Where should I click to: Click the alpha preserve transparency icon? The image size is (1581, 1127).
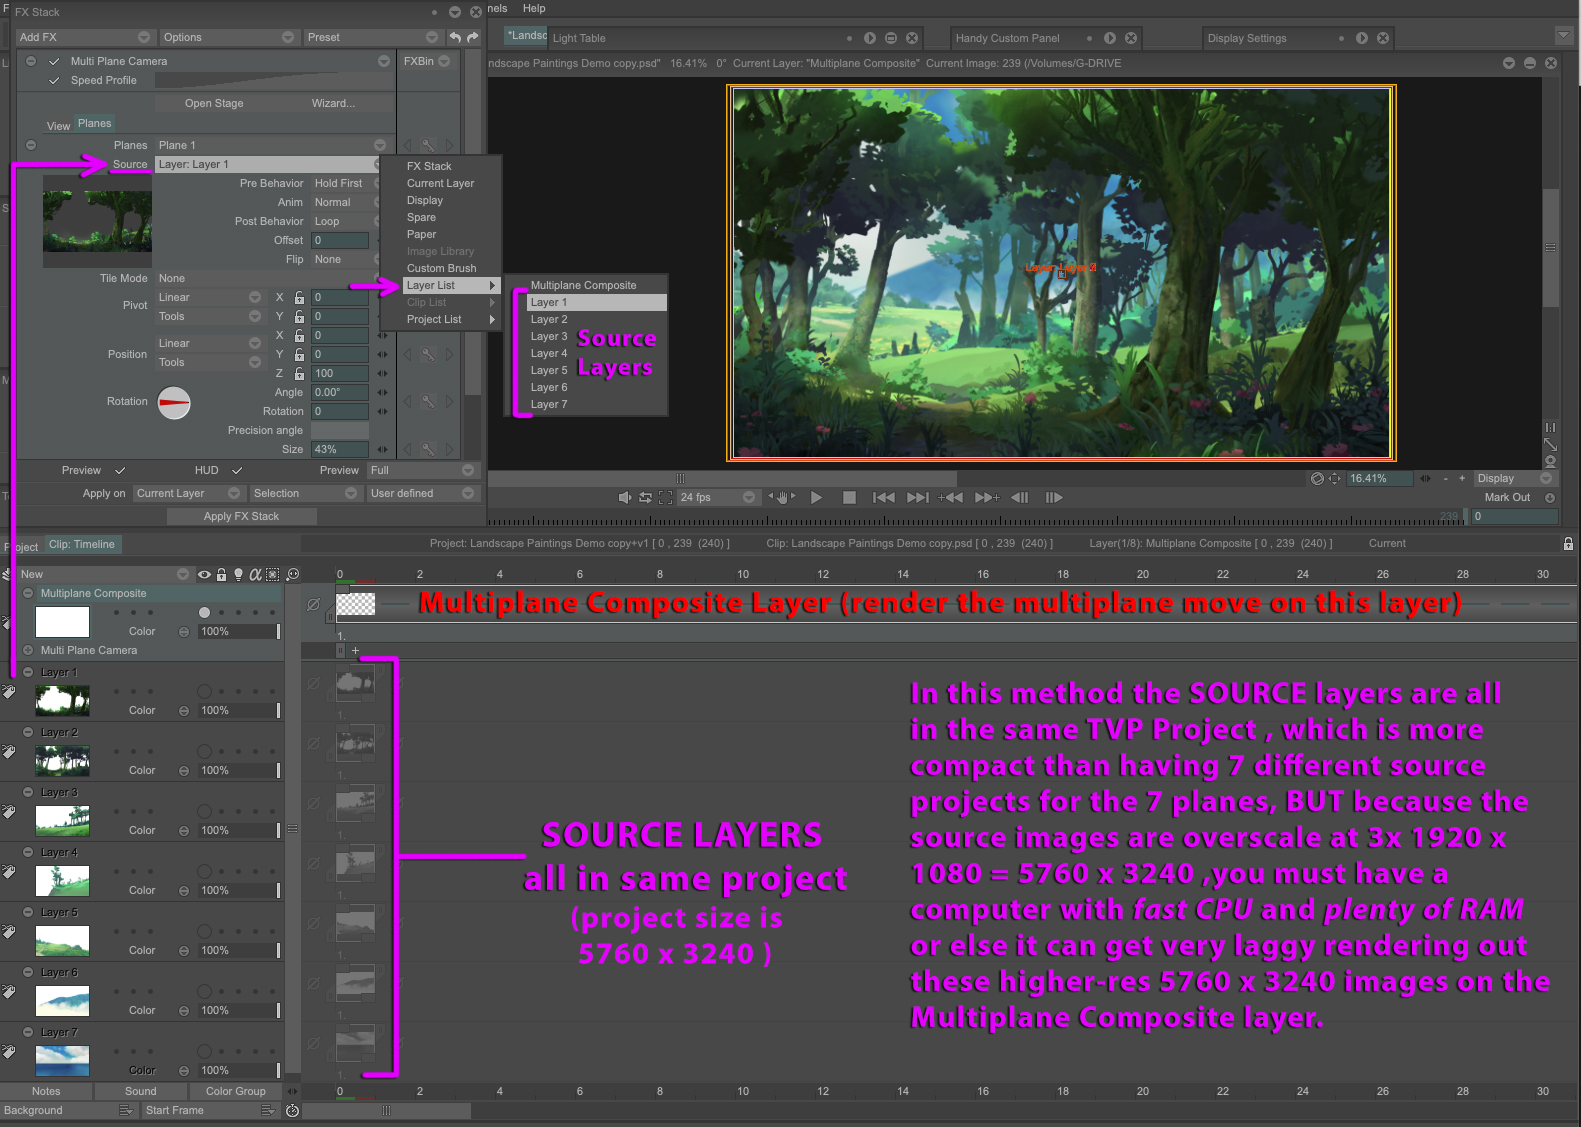[x=255, y=574]
